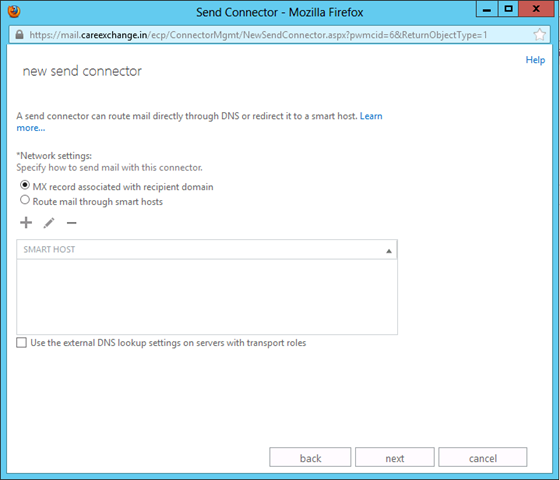Maximize the Firefox window
This screenshot has height=480, width=560.
(509, 9)
